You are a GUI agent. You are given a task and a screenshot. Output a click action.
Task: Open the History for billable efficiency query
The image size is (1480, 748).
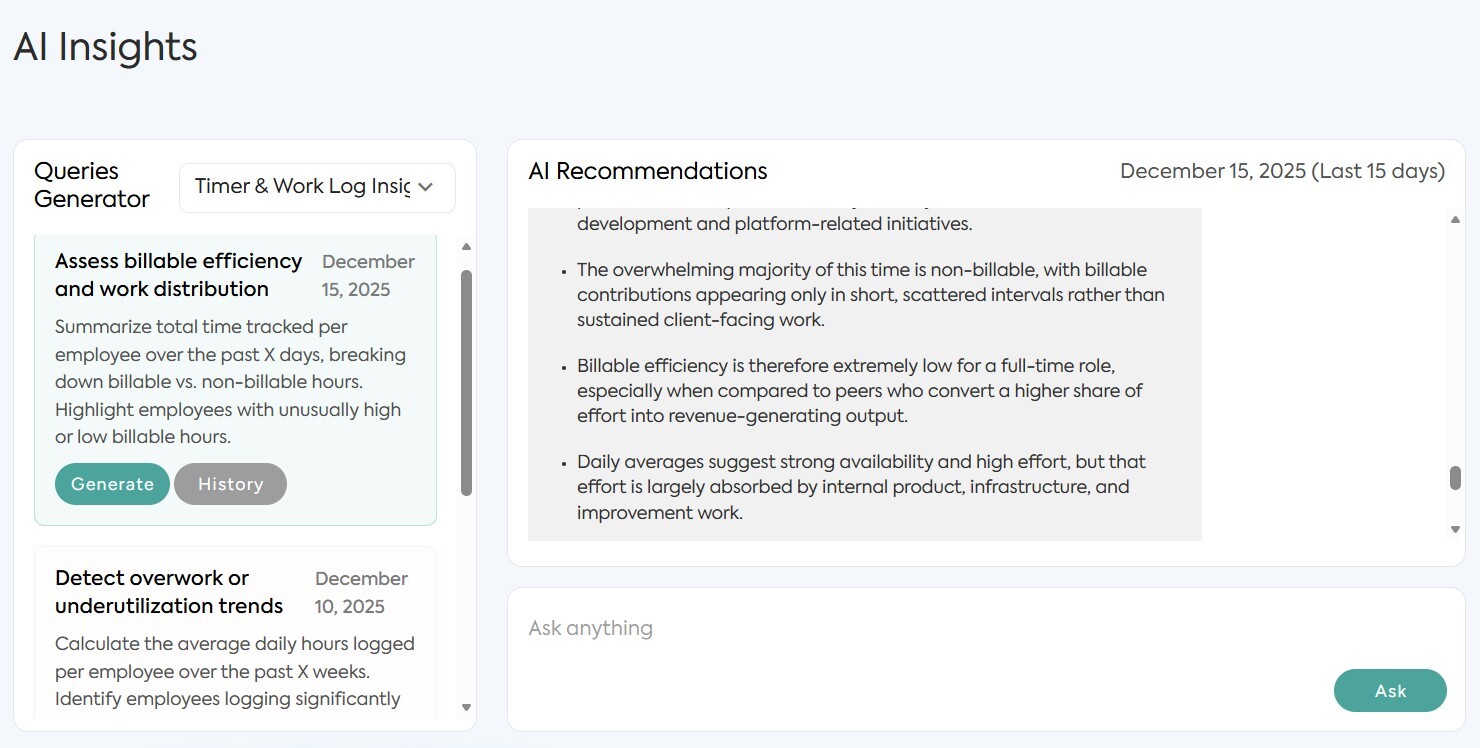pyautogui.click(x=230, y=484)
